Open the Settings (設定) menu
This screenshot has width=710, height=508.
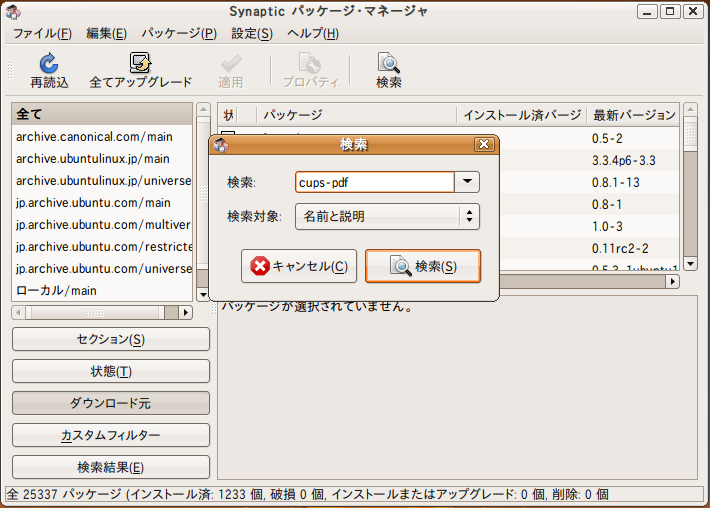point(251,33)
